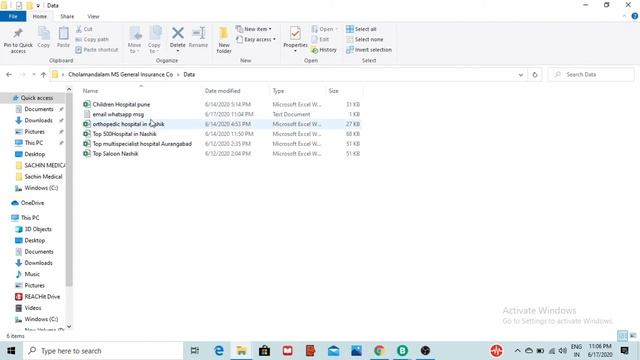Switch to the Share ribbon tab

click(x=67, y=16)
